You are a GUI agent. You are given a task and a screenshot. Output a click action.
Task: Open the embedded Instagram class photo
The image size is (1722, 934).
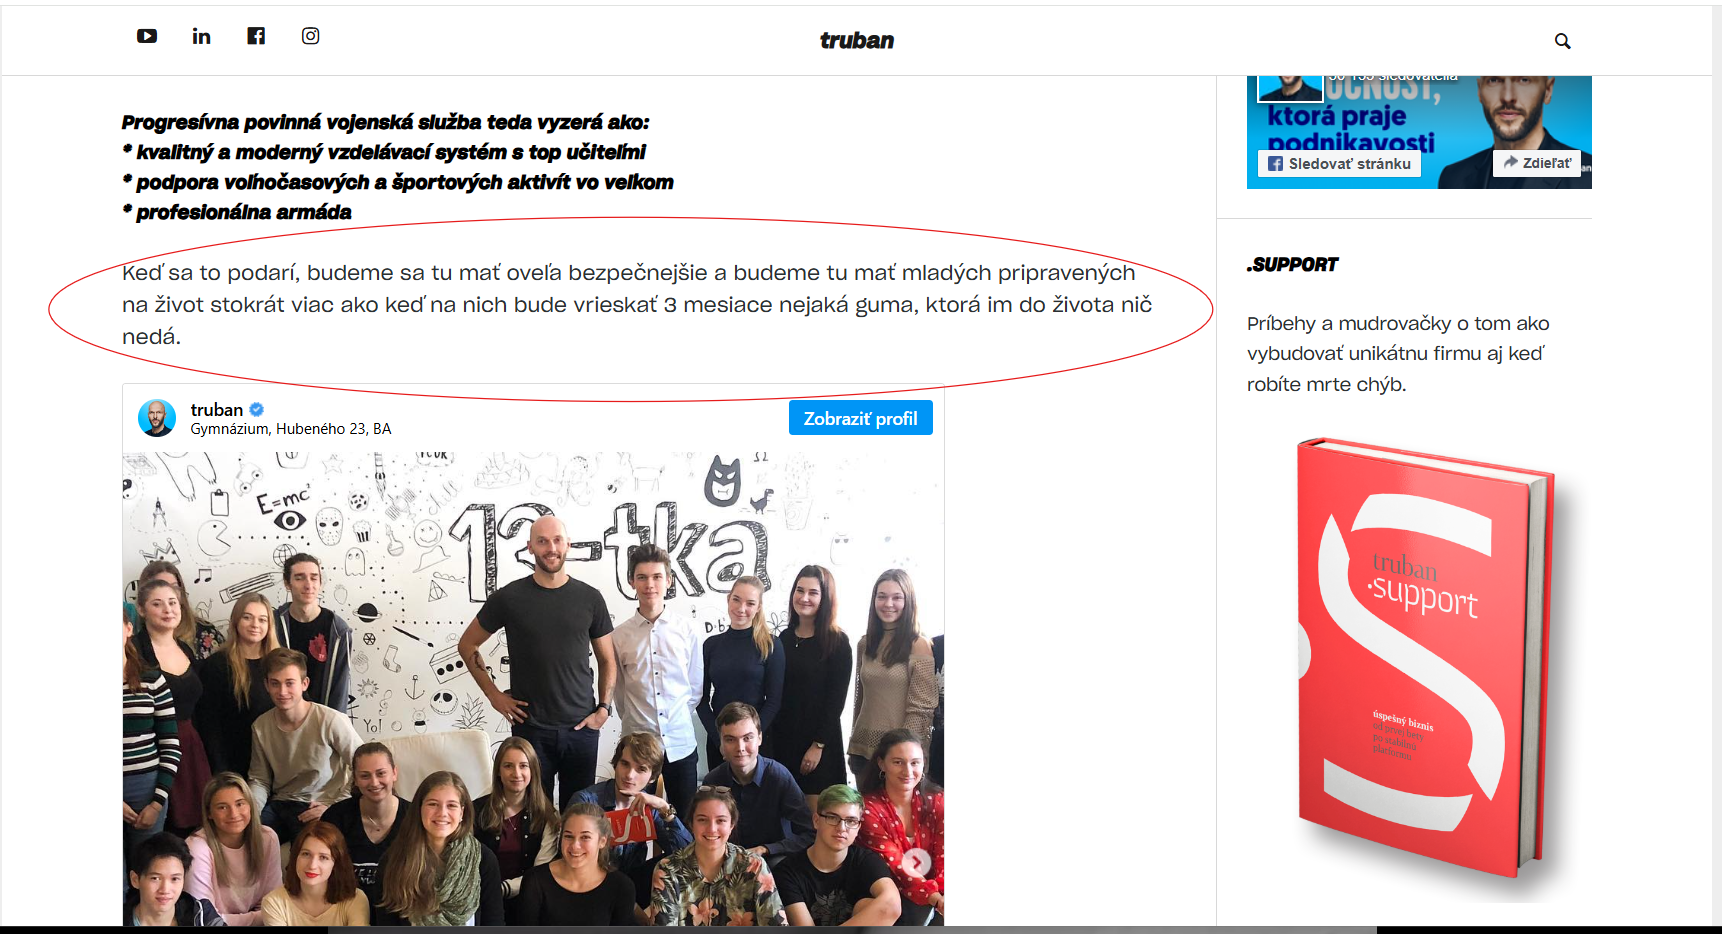tap(533, 688)
